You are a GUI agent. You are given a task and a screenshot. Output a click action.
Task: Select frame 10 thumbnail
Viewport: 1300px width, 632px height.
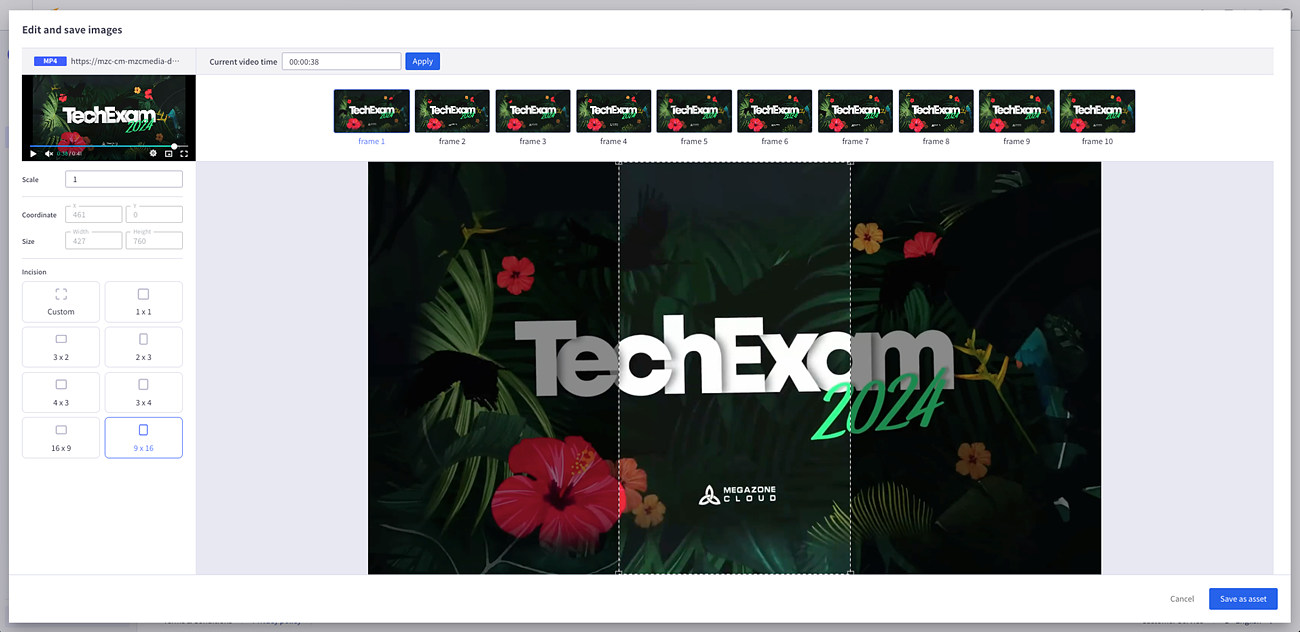point(1097,111)
